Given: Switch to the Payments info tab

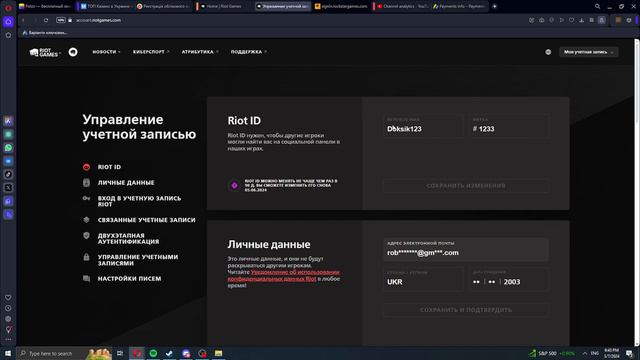Looking at the screenshot, I should [459, 7].
